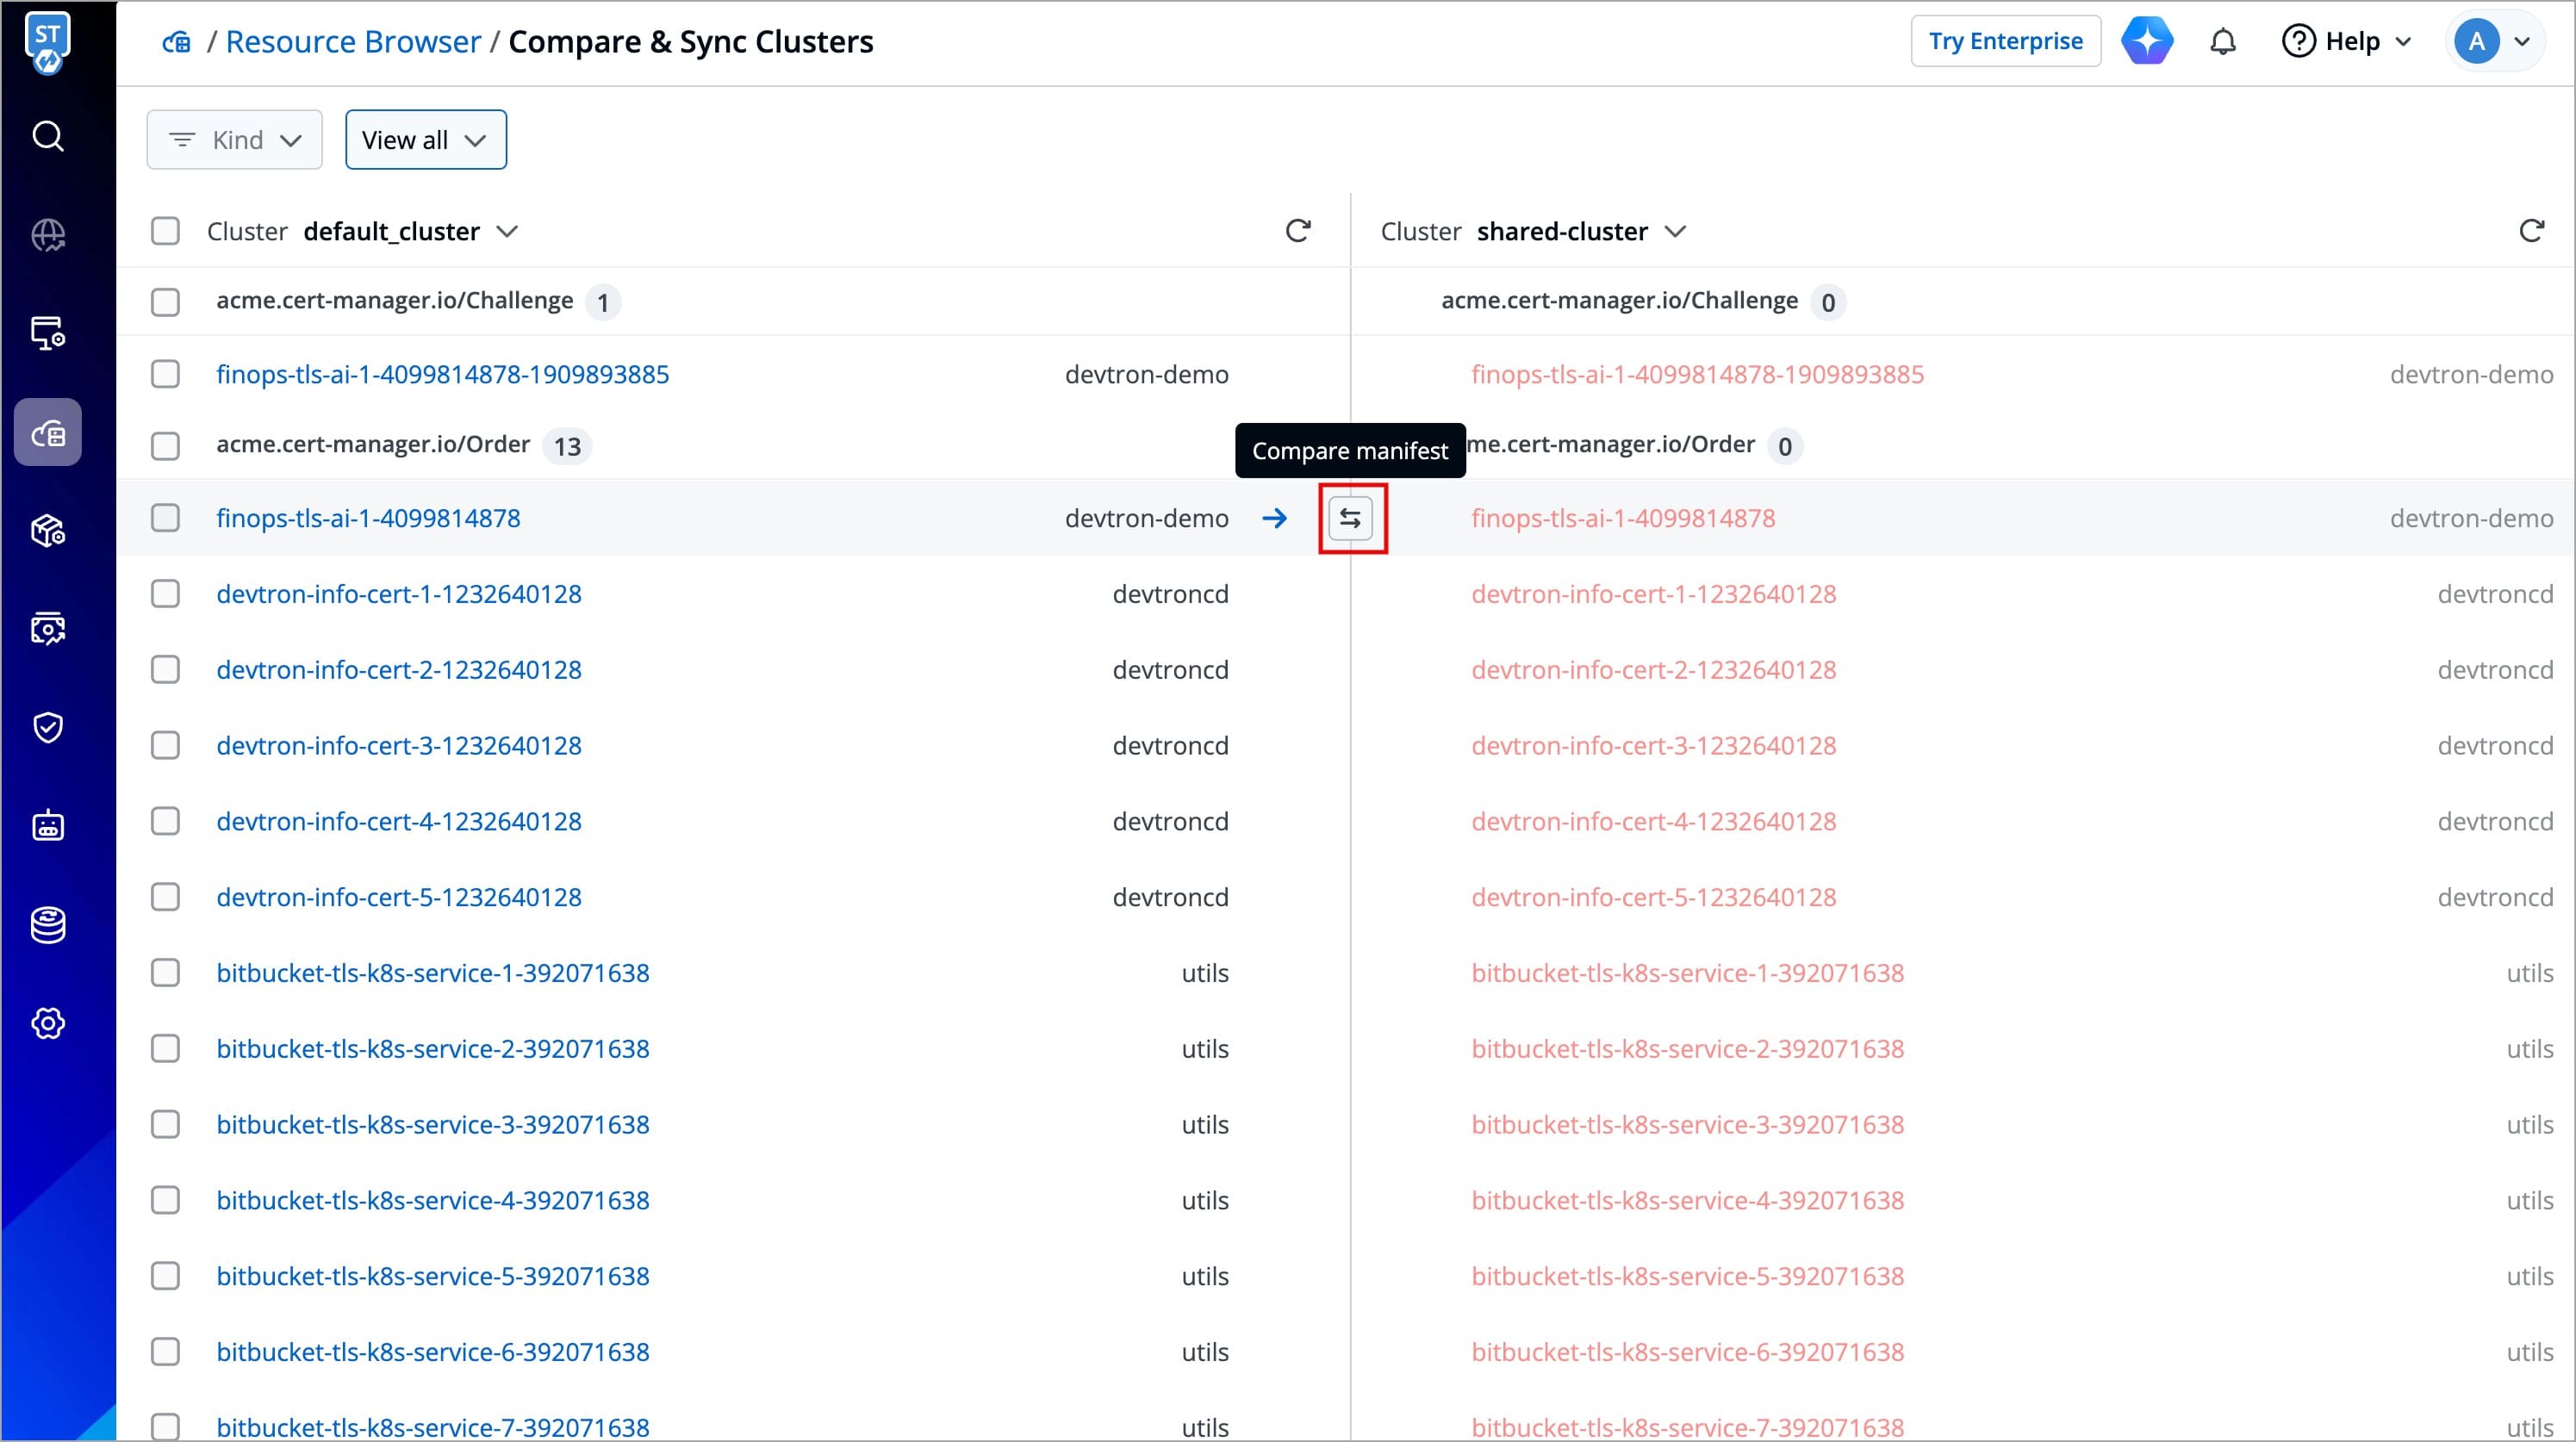Open Global Configurations gear in sidebar
Screen dimensions: 2576x1442
(x=48, y=1023)
